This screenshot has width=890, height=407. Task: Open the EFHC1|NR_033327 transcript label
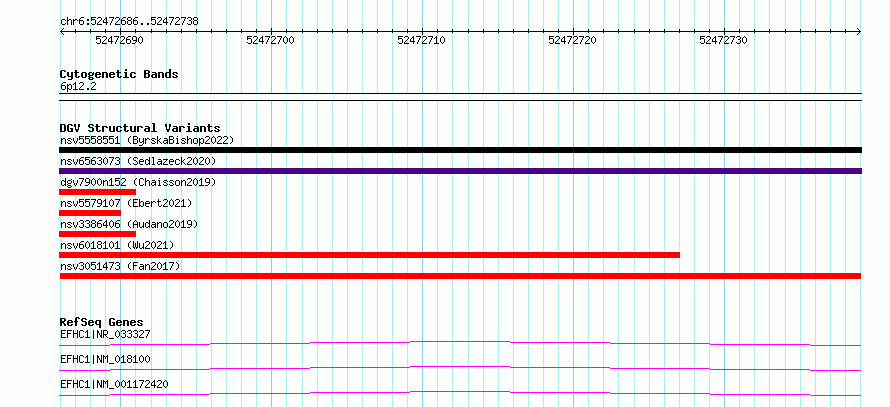coord(105,334)
